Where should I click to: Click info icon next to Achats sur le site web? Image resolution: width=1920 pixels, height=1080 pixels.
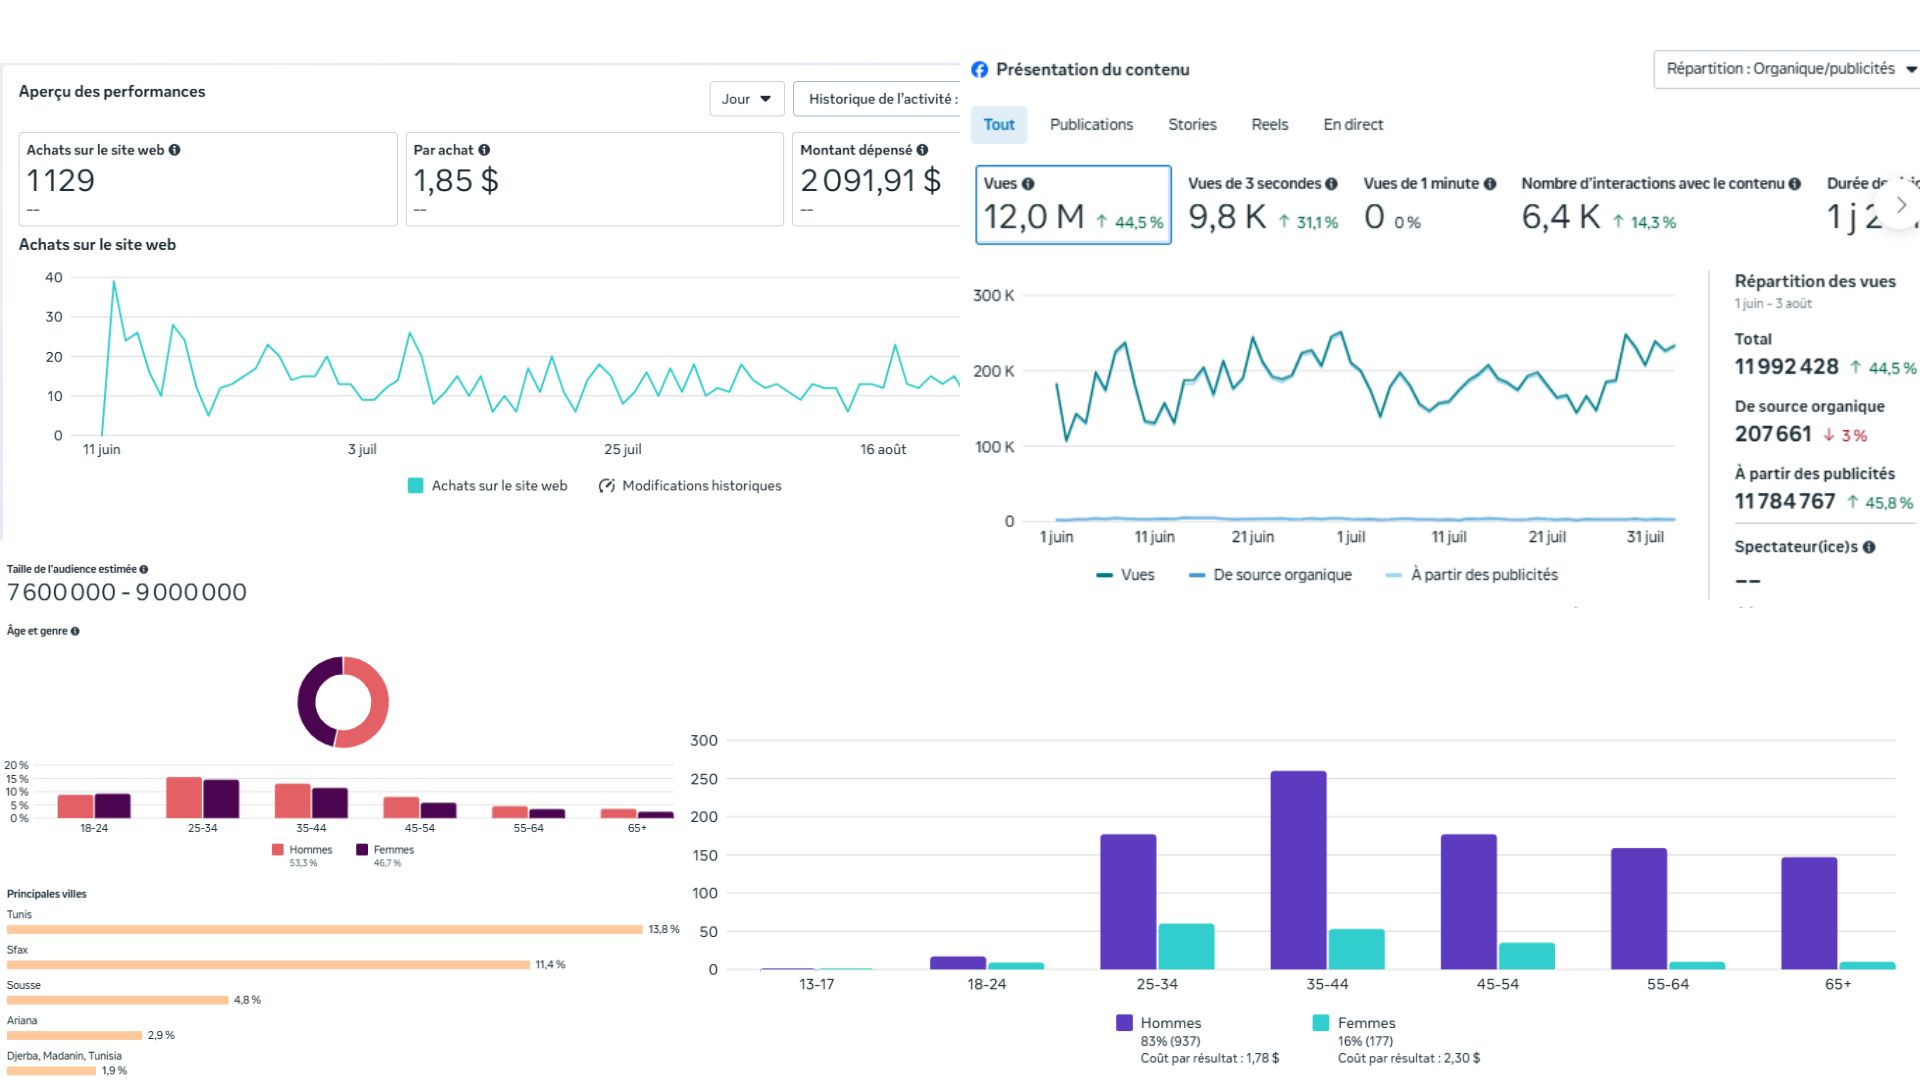point(175,150)
